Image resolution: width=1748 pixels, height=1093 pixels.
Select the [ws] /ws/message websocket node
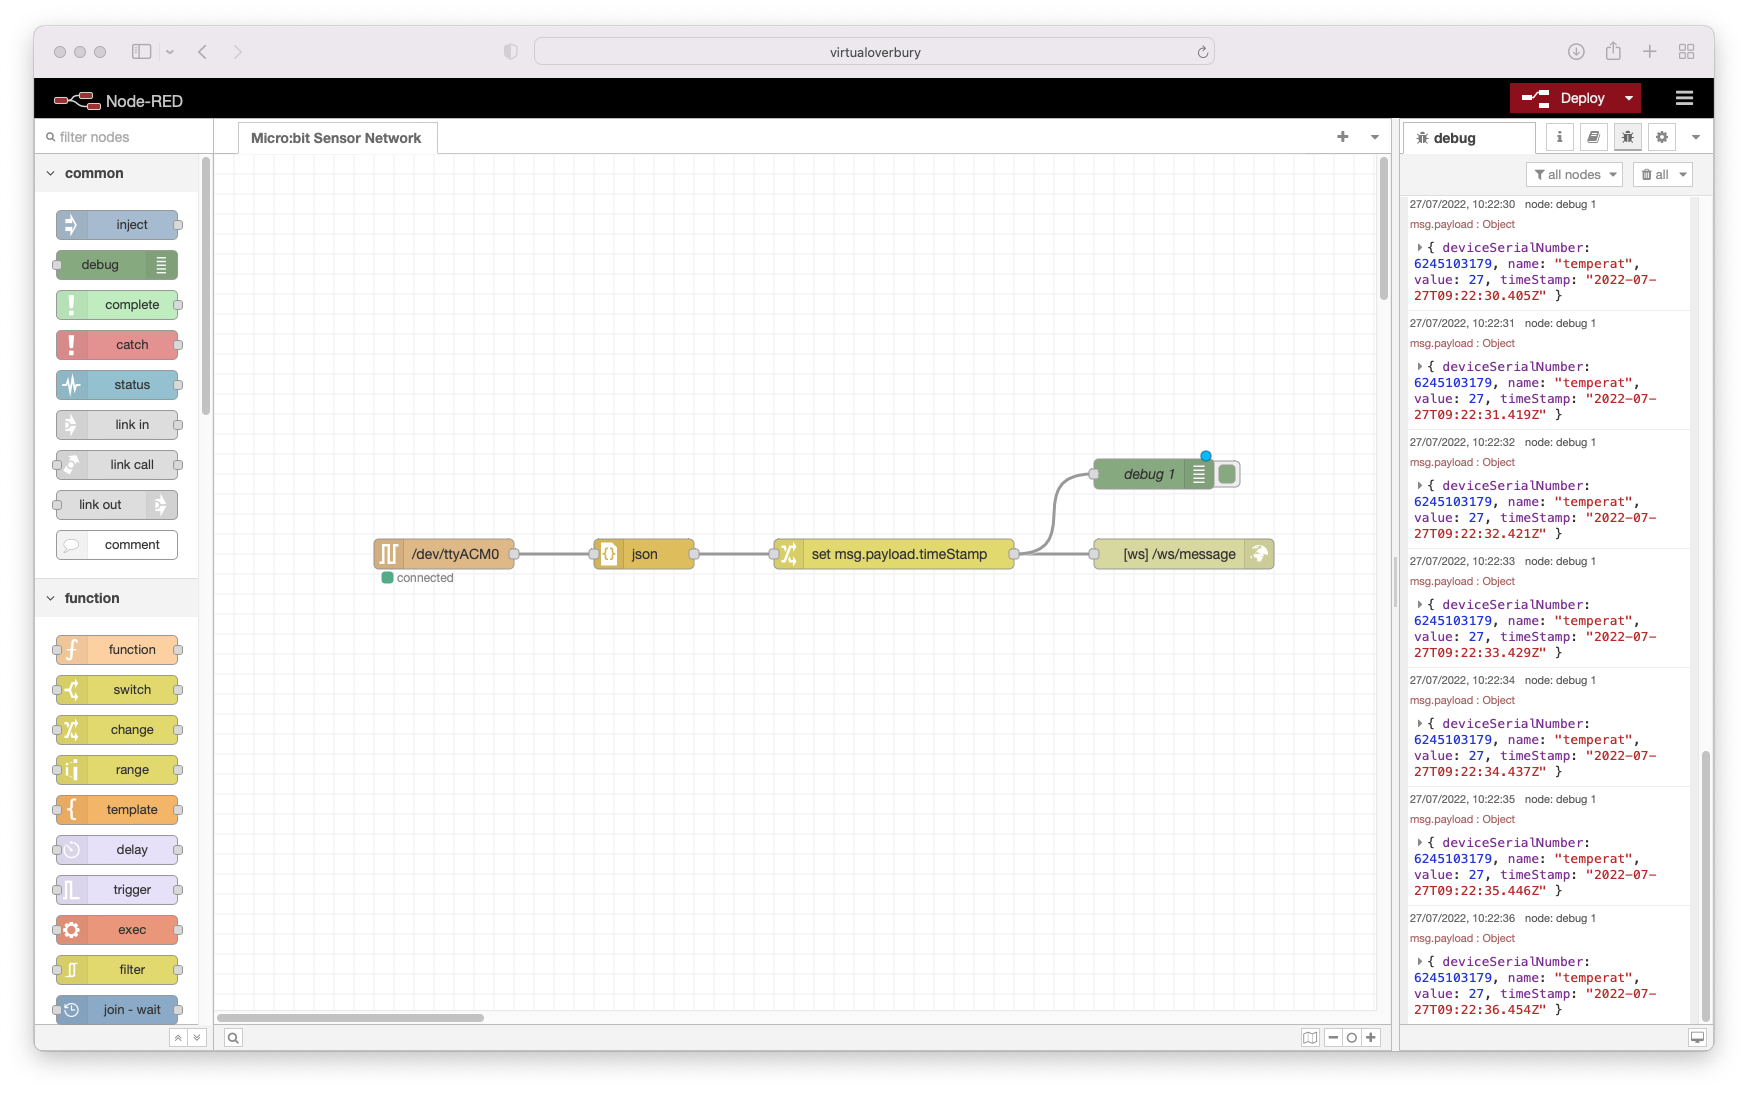(x=1184, y=554)
